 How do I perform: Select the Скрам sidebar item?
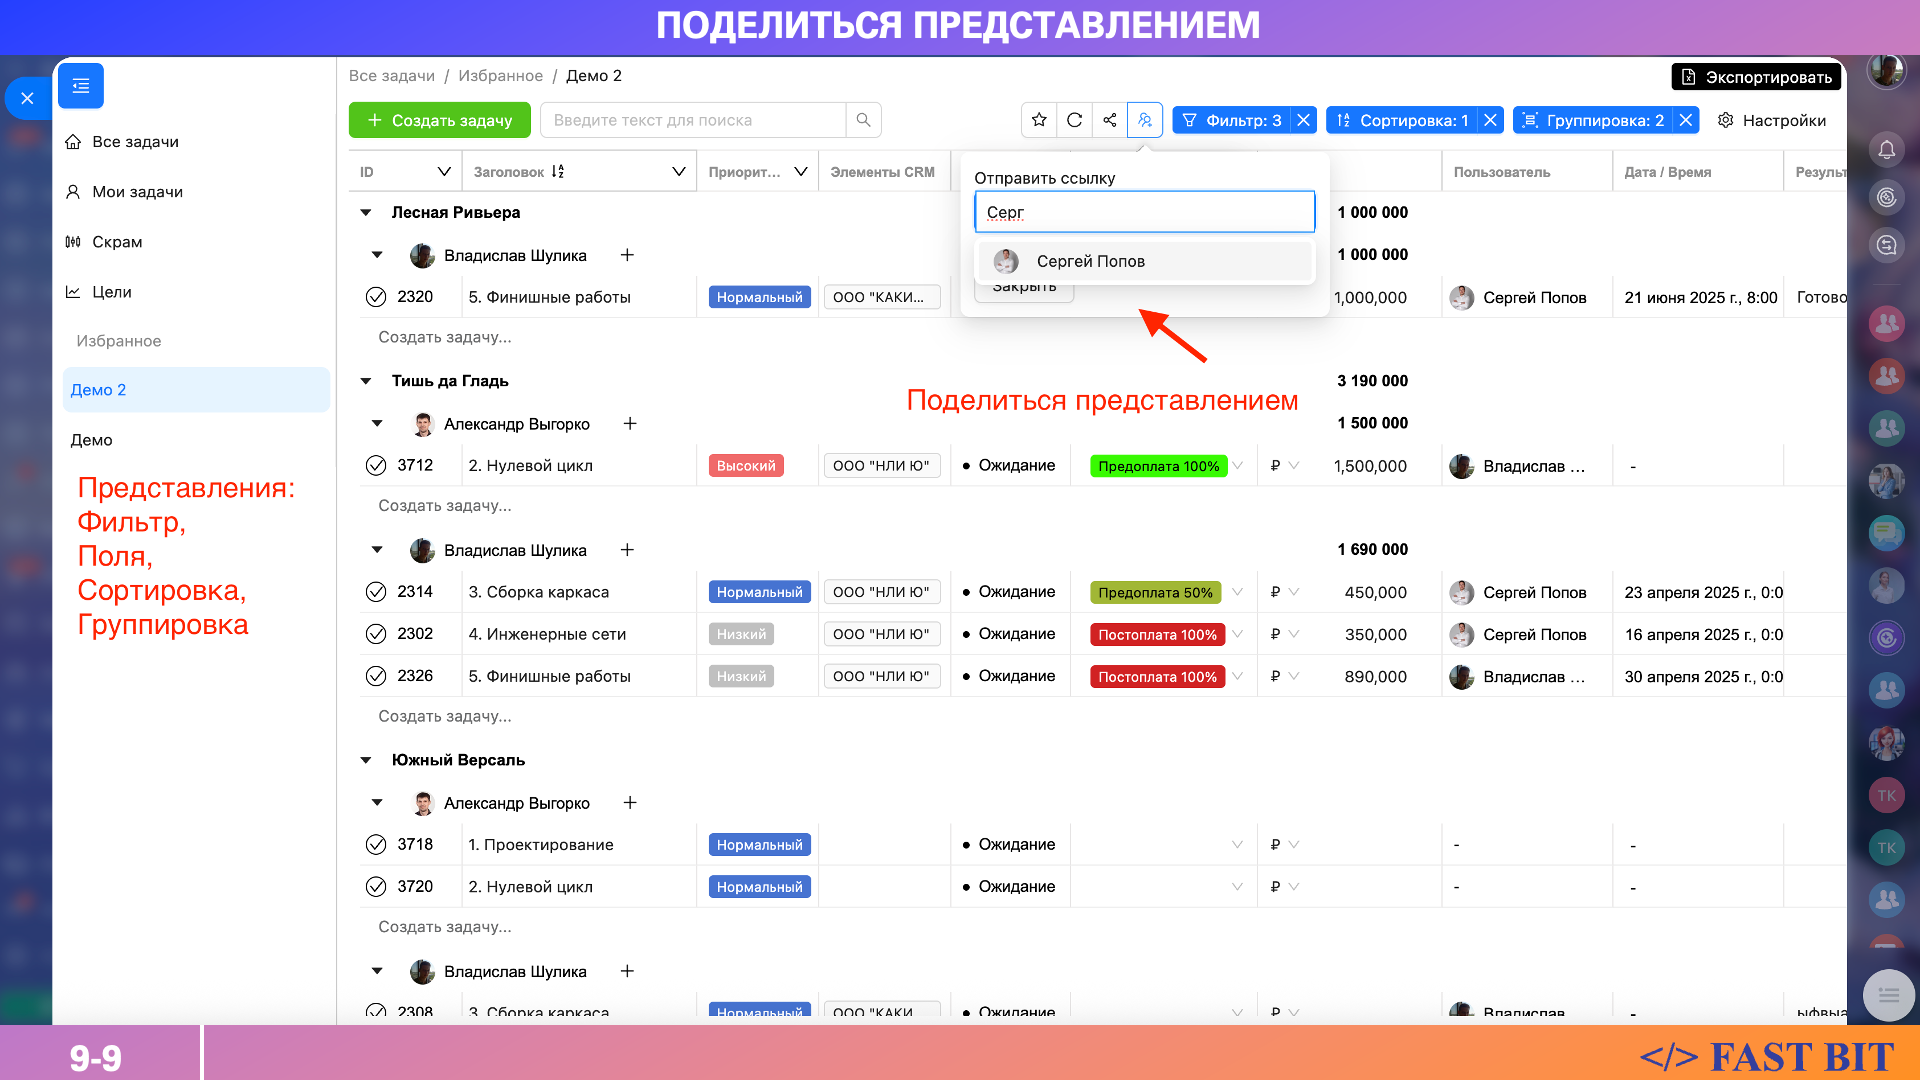click(x=117, y=242)
